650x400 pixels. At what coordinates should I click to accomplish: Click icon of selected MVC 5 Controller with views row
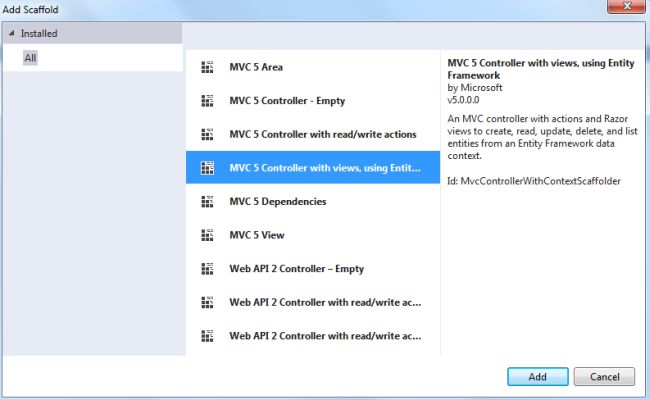(207, 168)
